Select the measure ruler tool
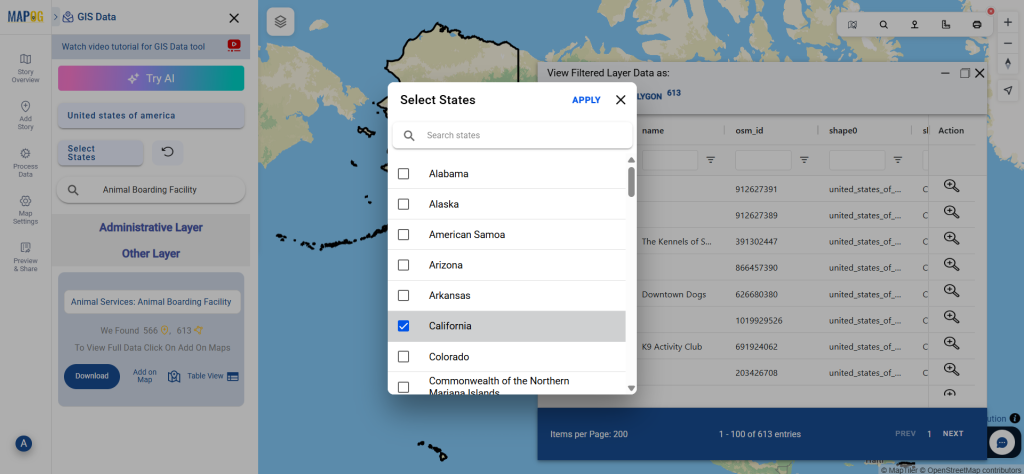 click(946, 24)
